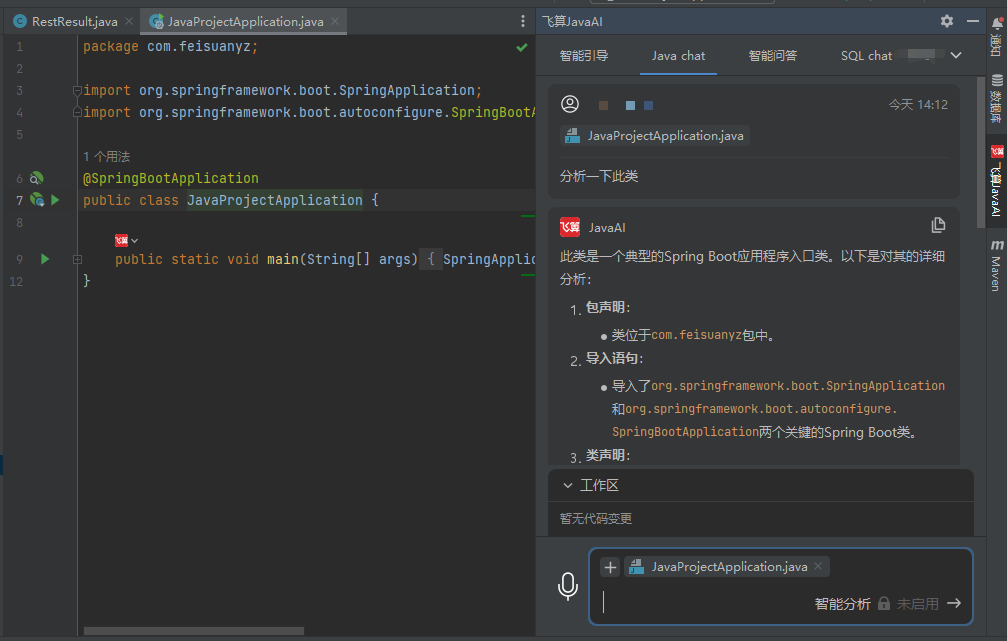Open the 数据库 database side panel
Screen dimensions: 1007x641
click(997, 98)
